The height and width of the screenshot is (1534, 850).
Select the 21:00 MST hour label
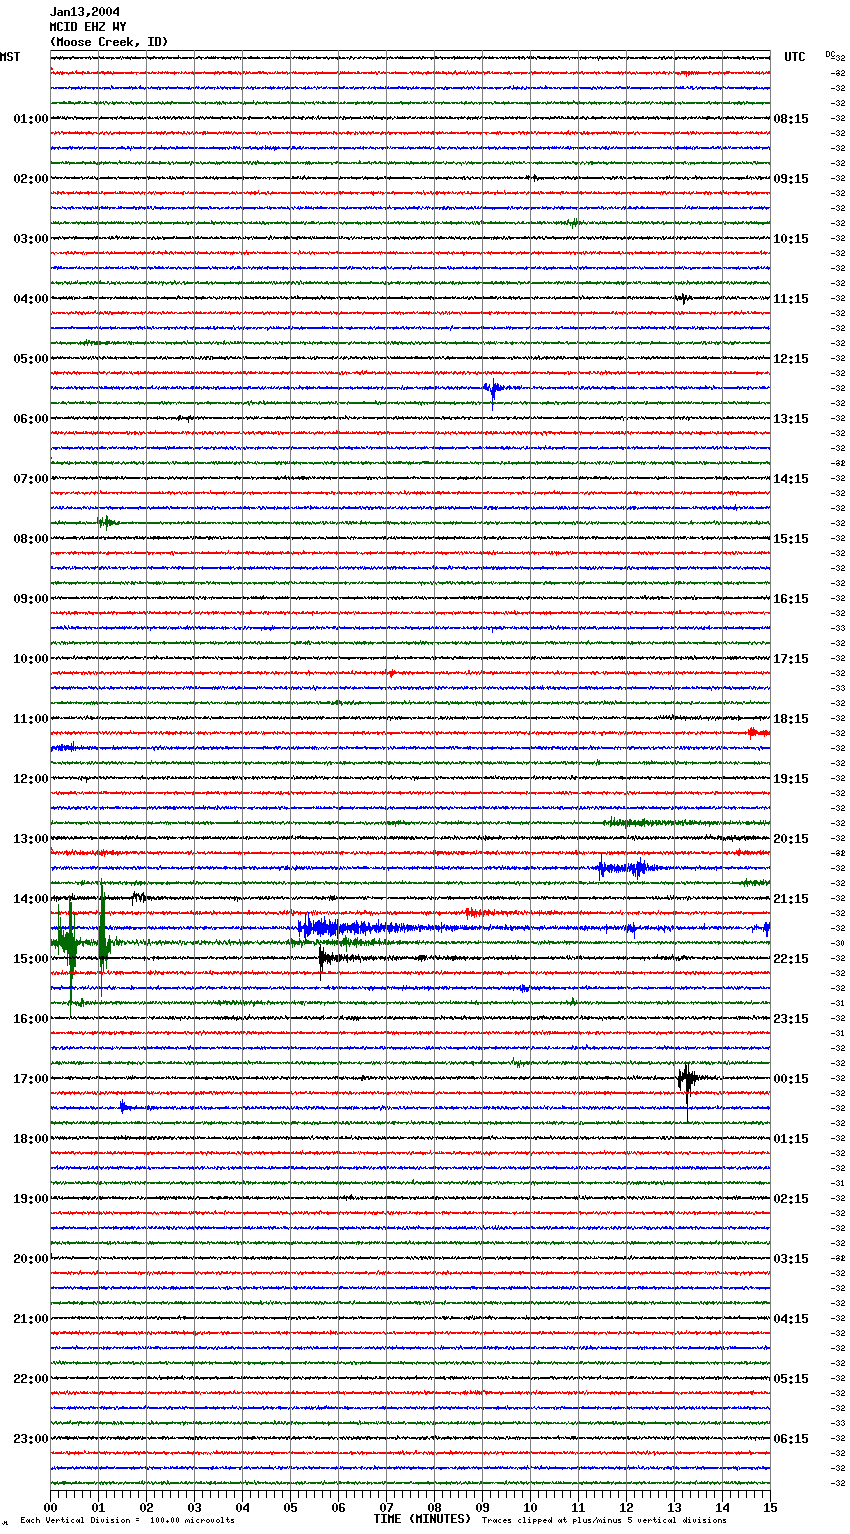pos(31,1319)
